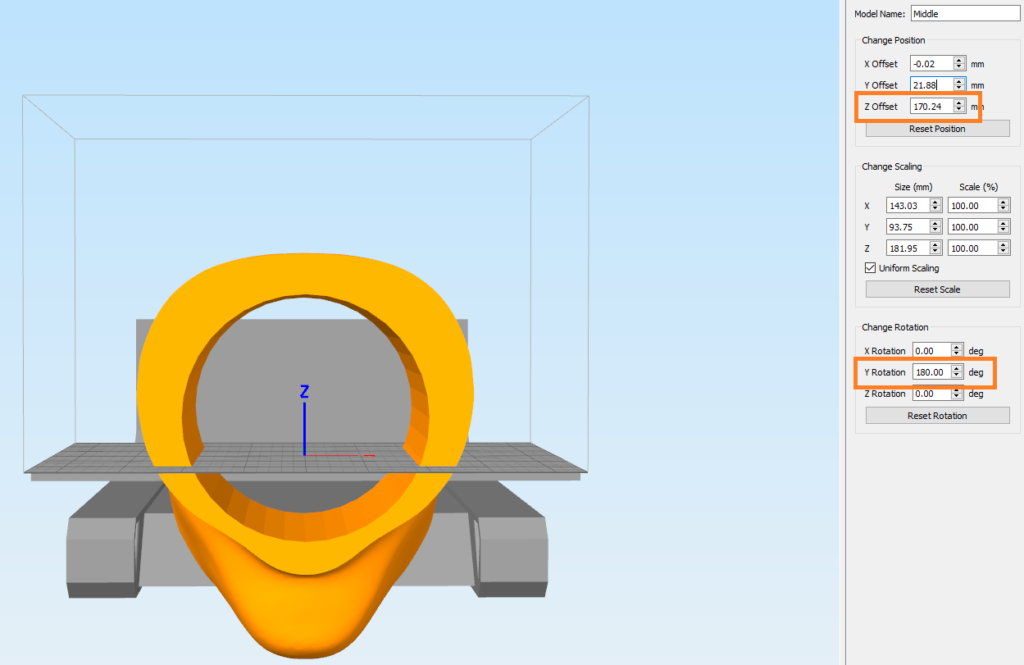The image size is (1024, 665).
Task: Click the X Rotation value field
Action: coord(931,351)
